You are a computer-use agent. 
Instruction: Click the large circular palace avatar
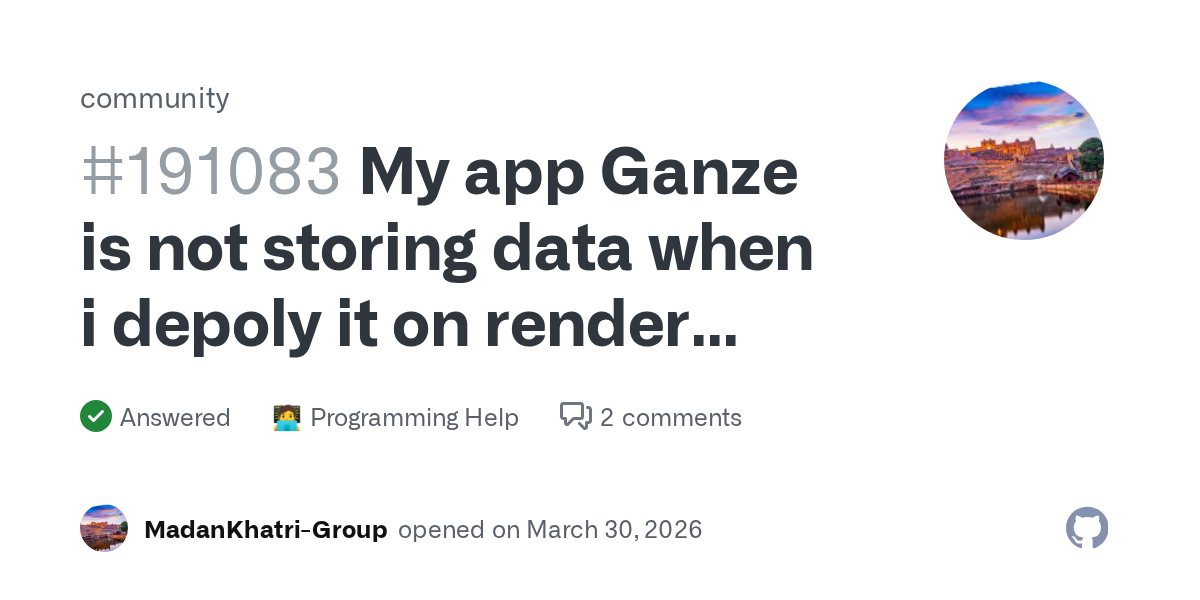[x=1023, y=160]
